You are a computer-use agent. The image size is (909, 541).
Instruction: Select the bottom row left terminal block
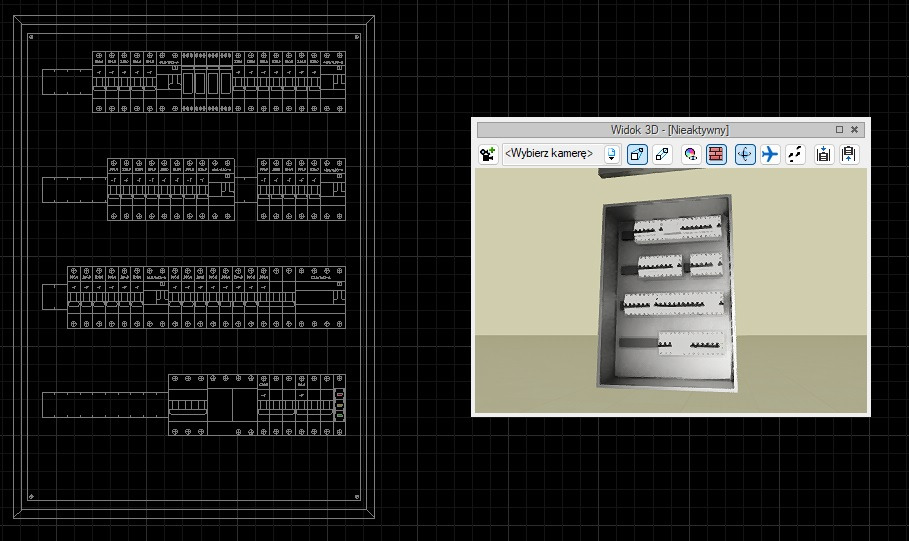pyautogui.click(x=105, y=405)
